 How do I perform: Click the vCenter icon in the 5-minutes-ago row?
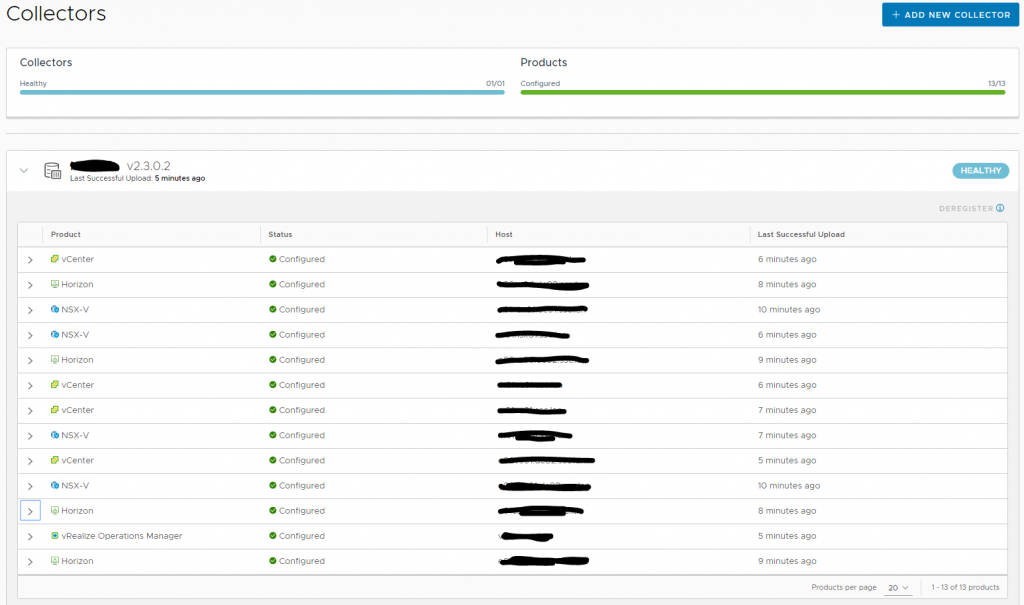pos(55,460)
